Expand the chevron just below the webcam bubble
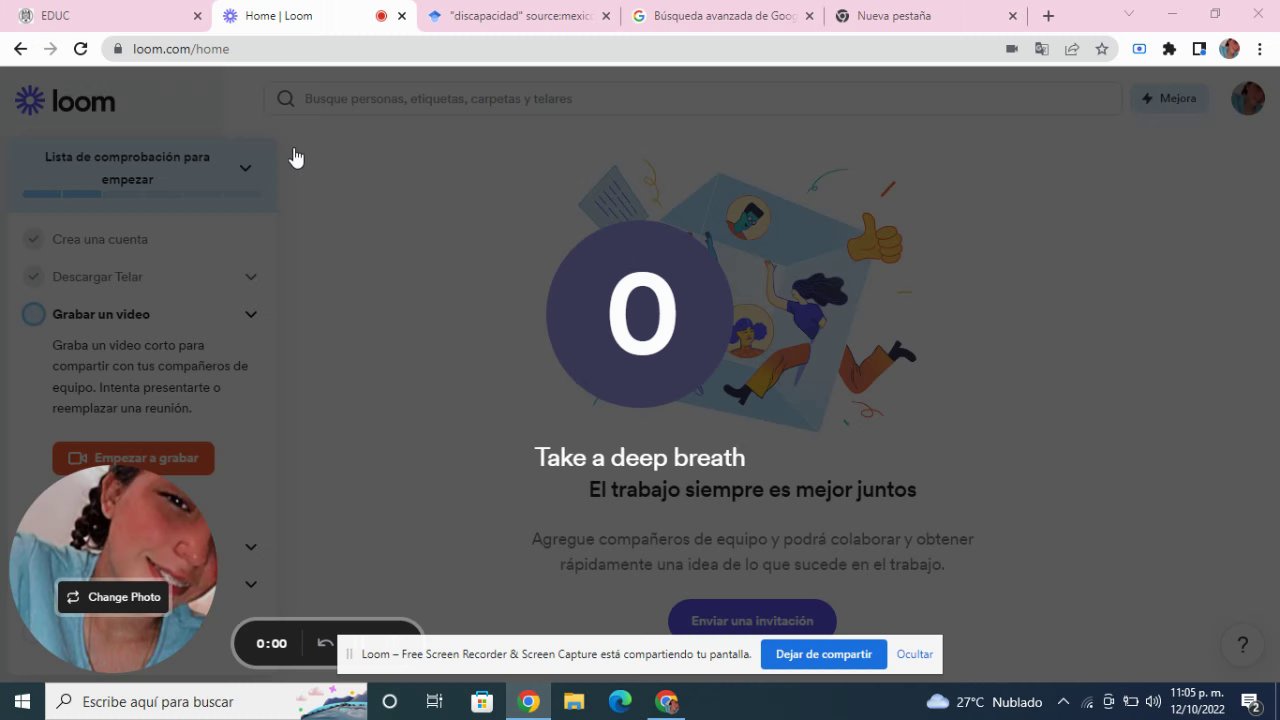This screenshot has width=1280, height=720. [x=251, y=547]
